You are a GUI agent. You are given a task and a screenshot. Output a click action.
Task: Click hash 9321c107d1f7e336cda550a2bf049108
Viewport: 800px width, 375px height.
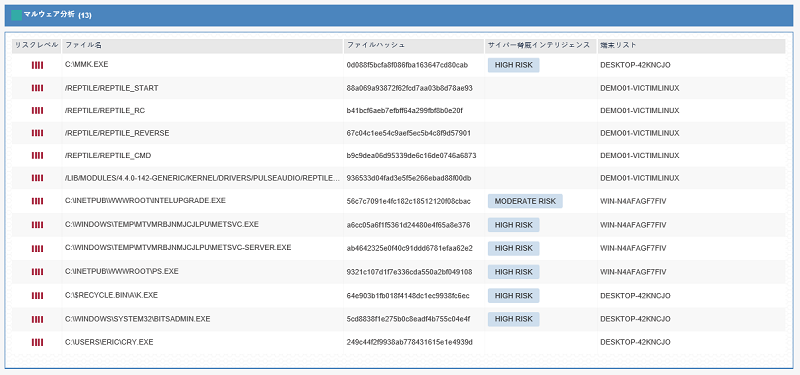click(409, 272)
